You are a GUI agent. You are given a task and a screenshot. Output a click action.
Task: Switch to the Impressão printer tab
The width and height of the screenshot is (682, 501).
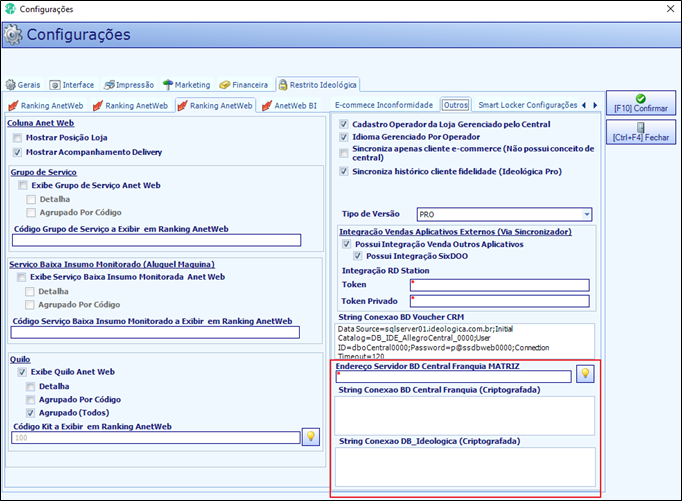(129, 85)
